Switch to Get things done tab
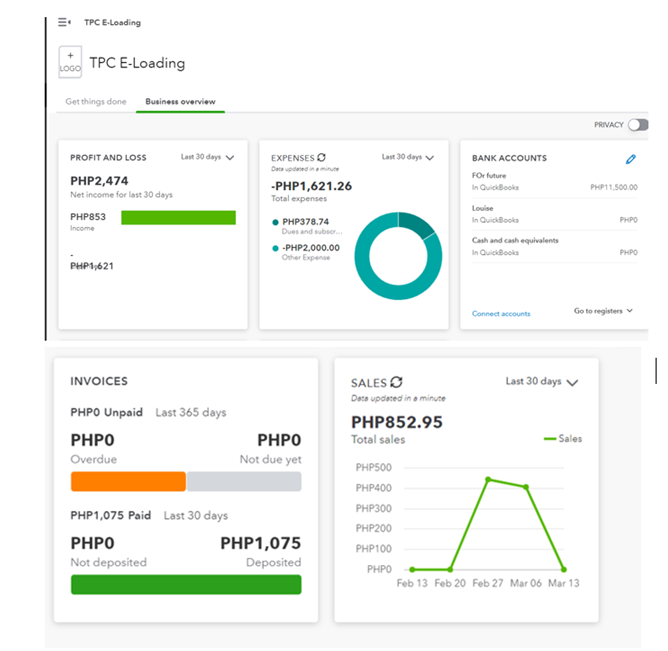This screenshot has width=668, height=651. point(96,101)
